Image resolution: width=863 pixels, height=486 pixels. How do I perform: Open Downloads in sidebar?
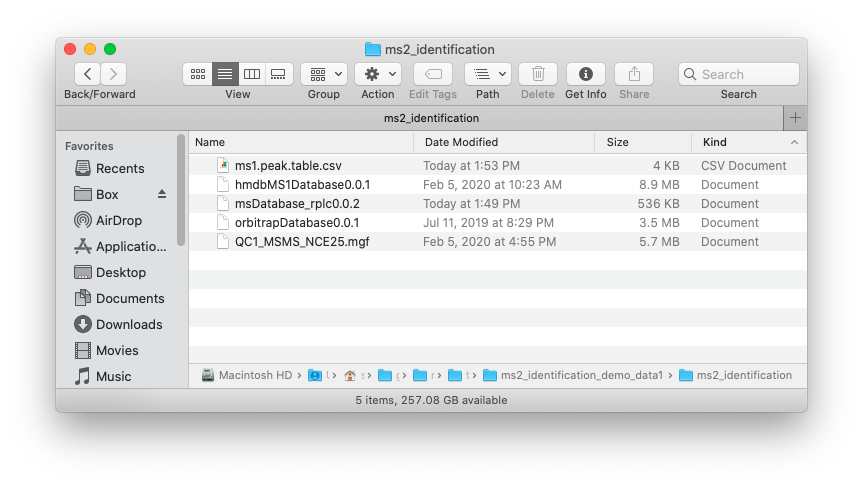(x=118, y=324)
